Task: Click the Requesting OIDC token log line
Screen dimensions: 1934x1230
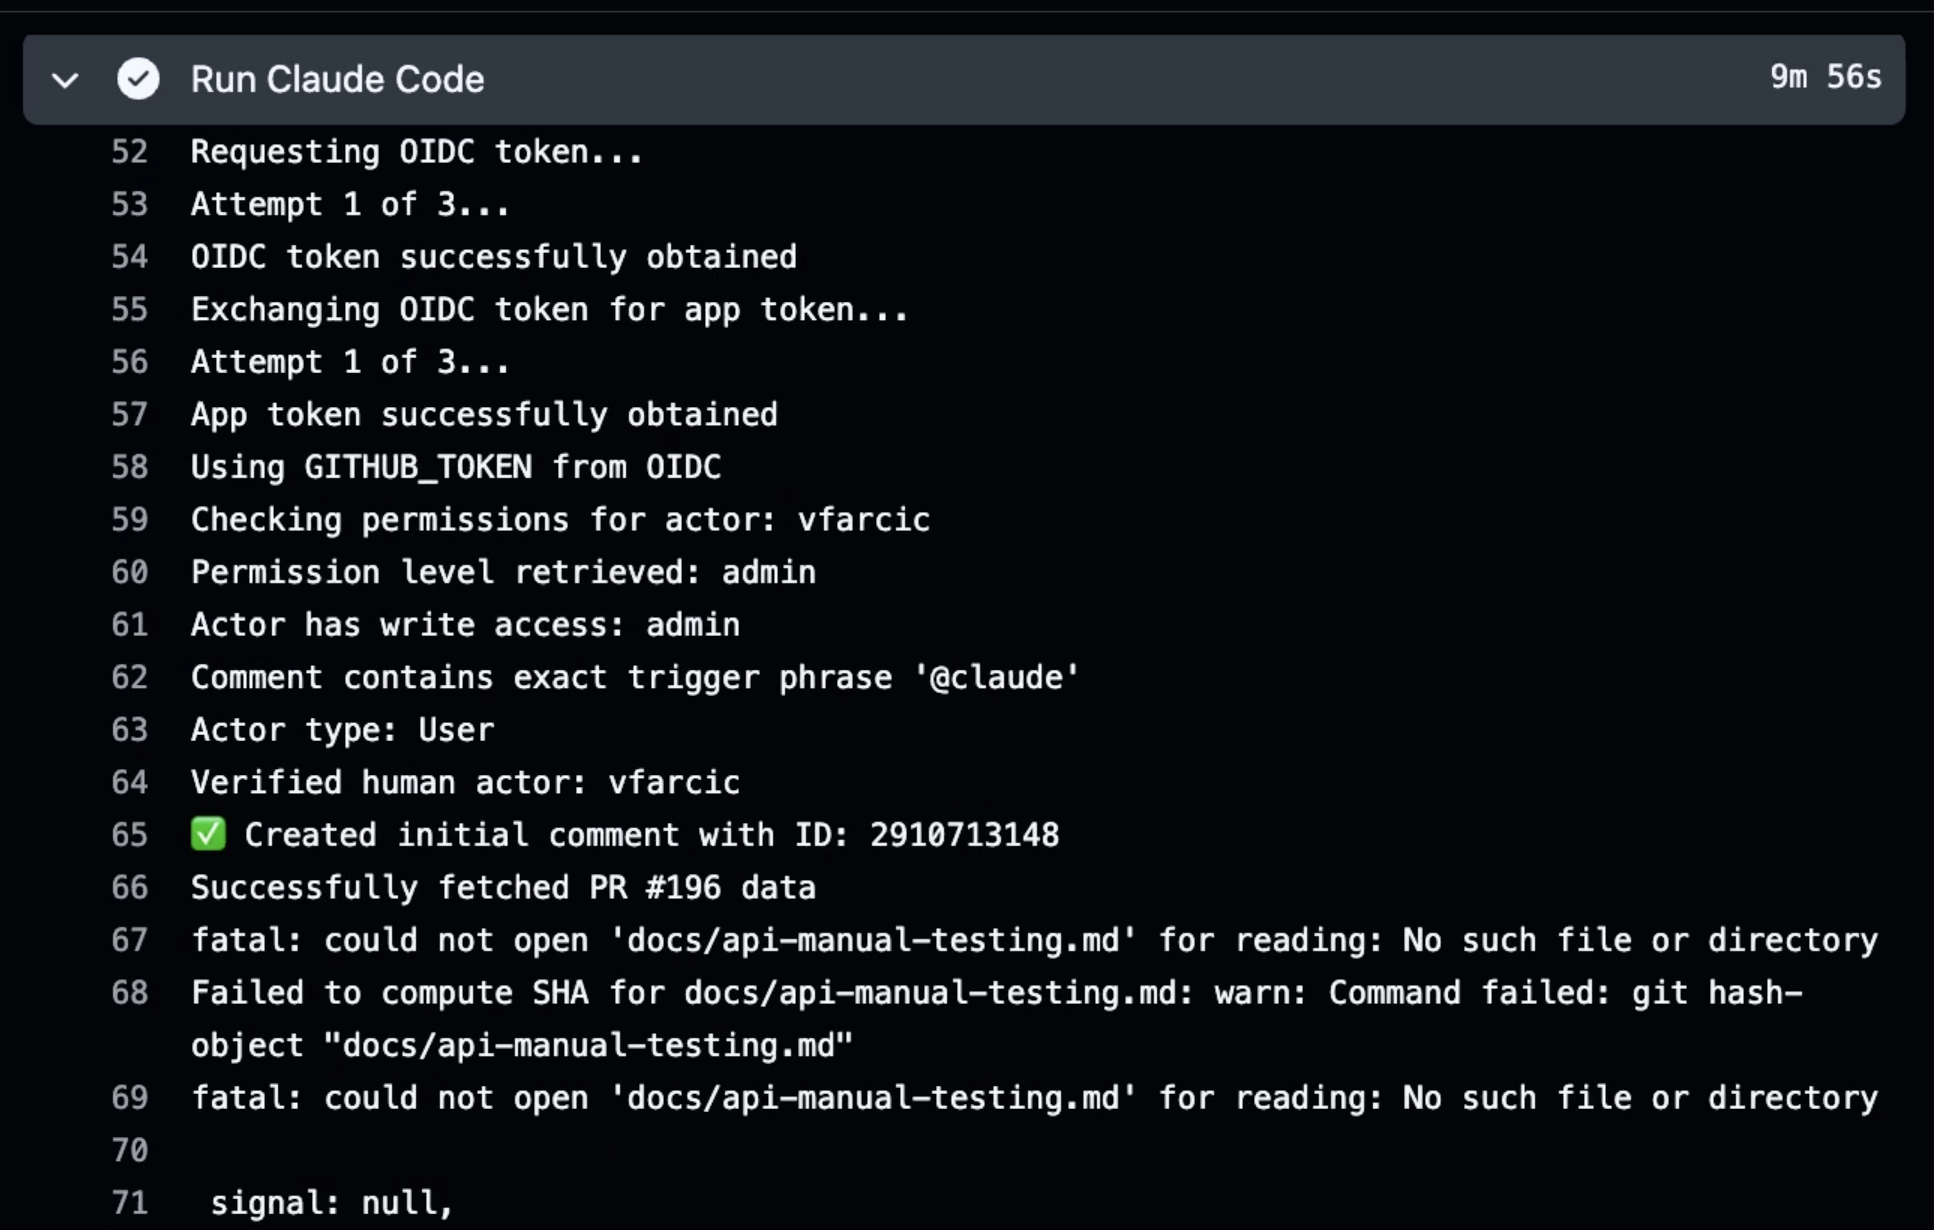Action: [416, 152]
